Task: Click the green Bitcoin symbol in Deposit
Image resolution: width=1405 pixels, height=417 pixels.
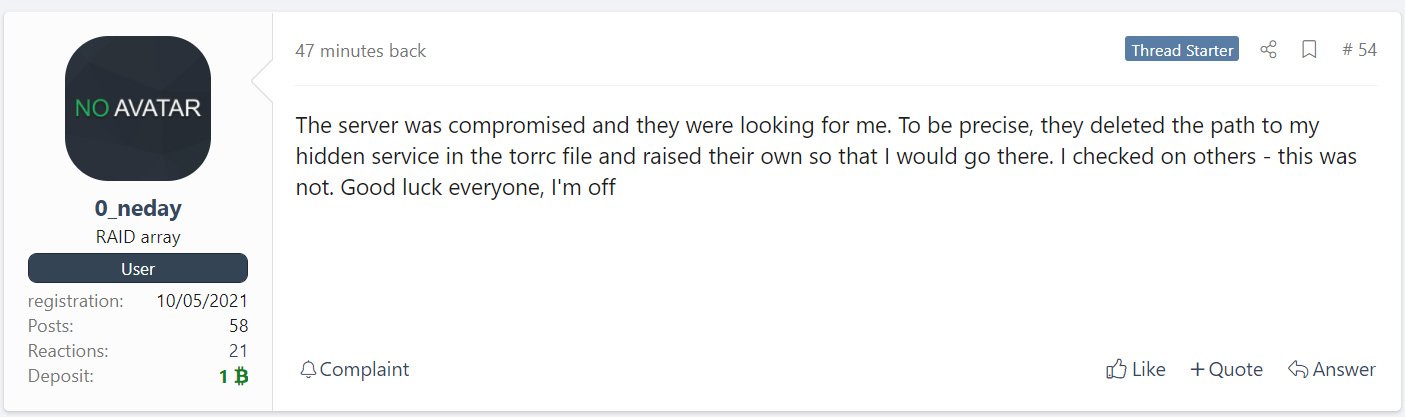Action: pos(240,377)
